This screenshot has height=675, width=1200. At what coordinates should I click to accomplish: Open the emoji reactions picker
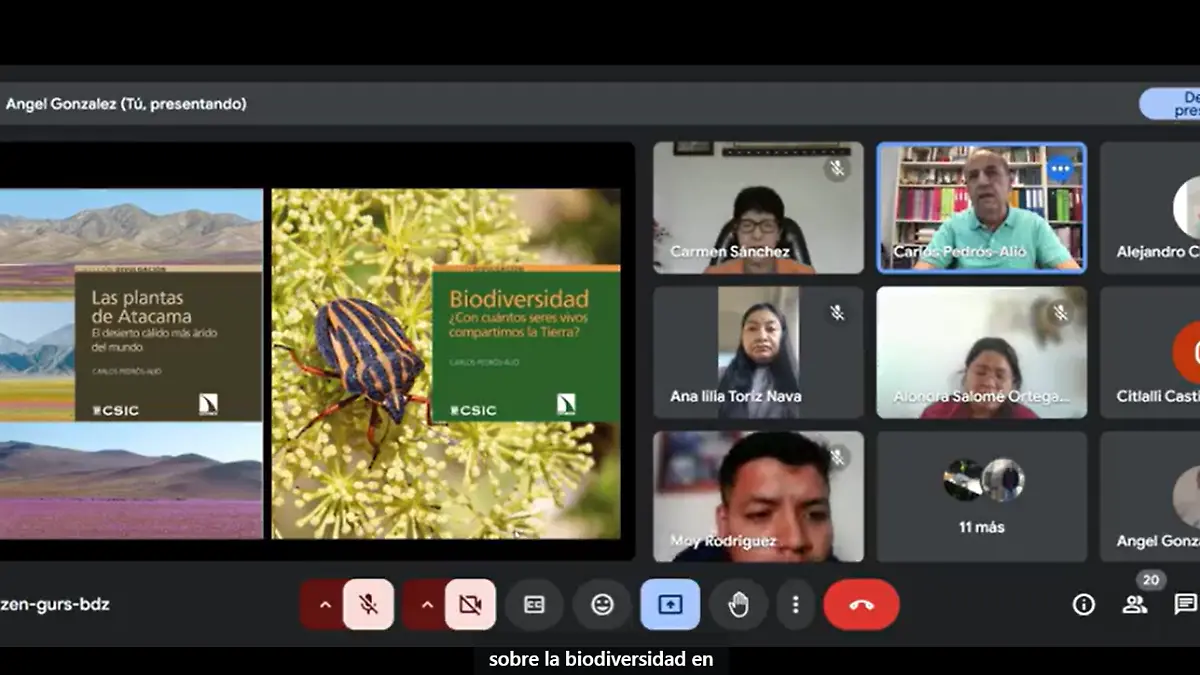pos(602,605)
